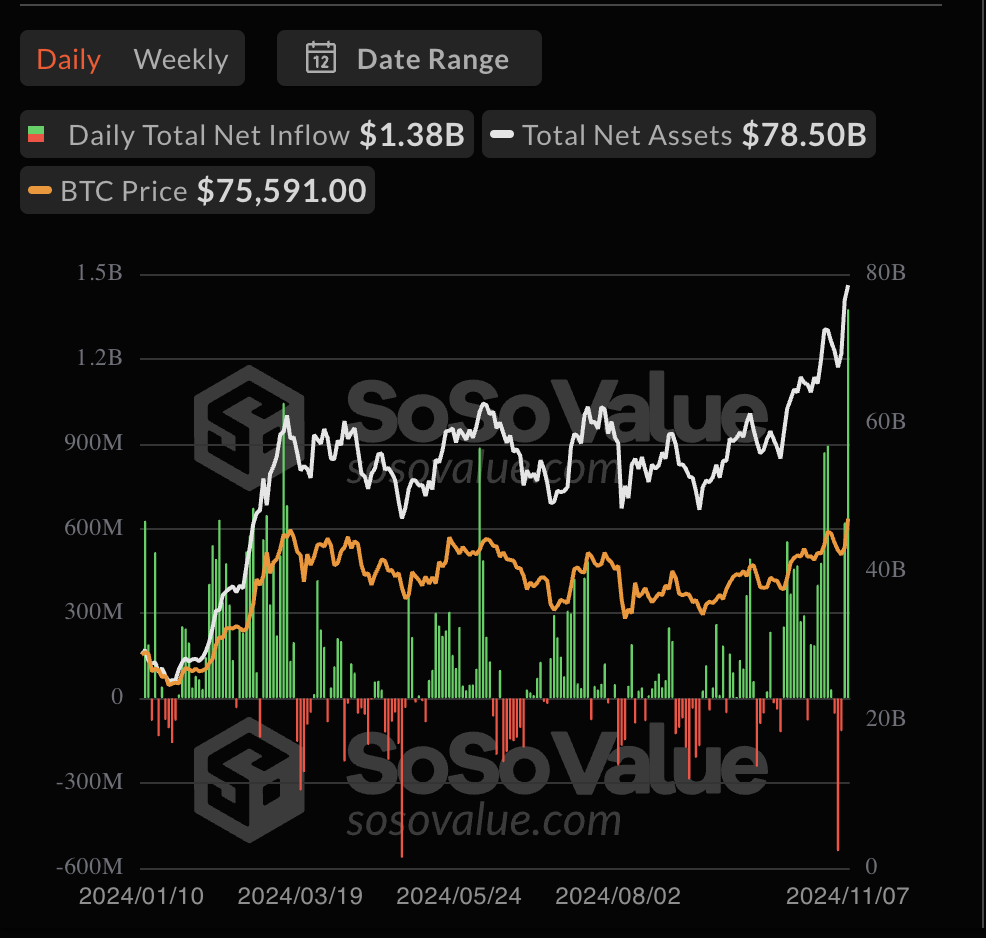This screenshot has width=986, height=938.
Task: Open the Date Range picker
Action: [x=409, y=58]
